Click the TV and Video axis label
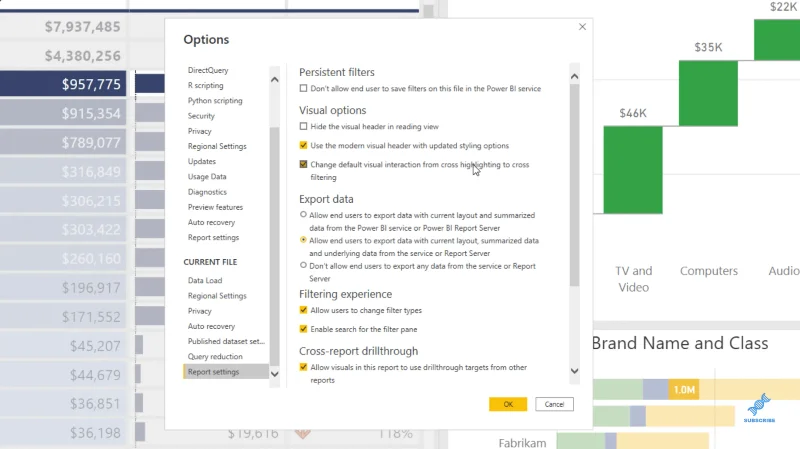The height and width of the screenshot is (449, 800). pyautogui.click(x=633, y=279)
